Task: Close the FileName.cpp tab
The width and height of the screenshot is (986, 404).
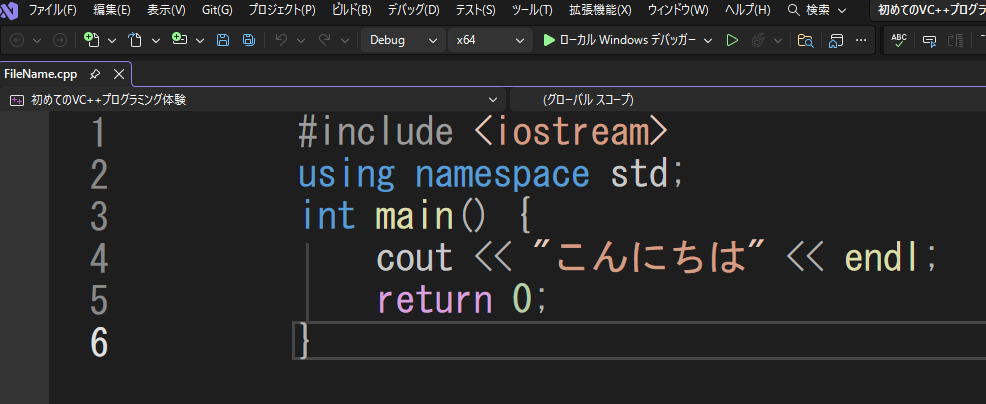Action: (x=119, y=75)
